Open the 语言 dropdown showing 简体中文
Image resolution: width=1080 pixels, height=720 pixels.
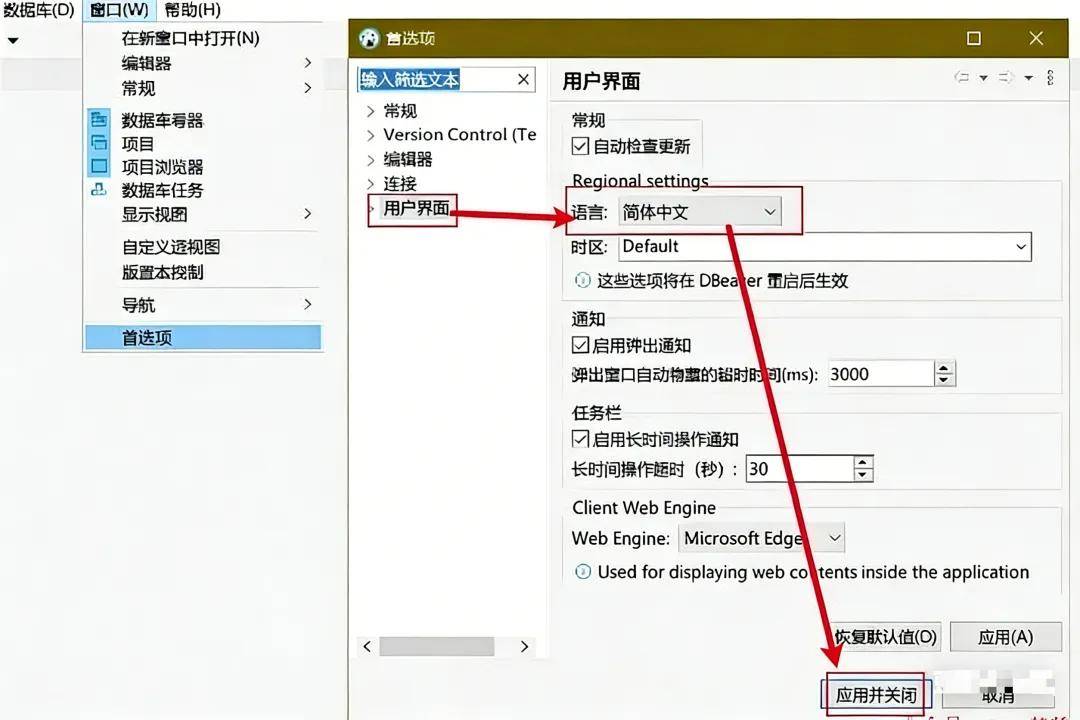[700, 212]
